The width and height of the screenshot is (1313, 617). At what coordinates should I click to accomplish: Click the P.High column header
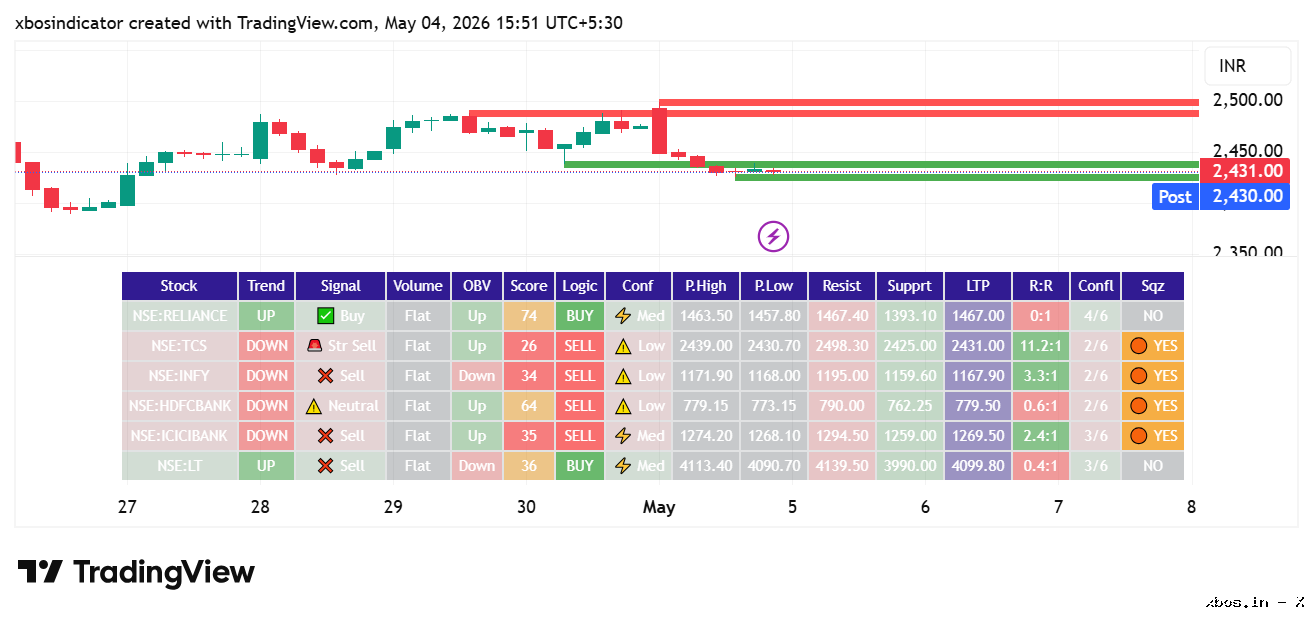tap(706, 286)
